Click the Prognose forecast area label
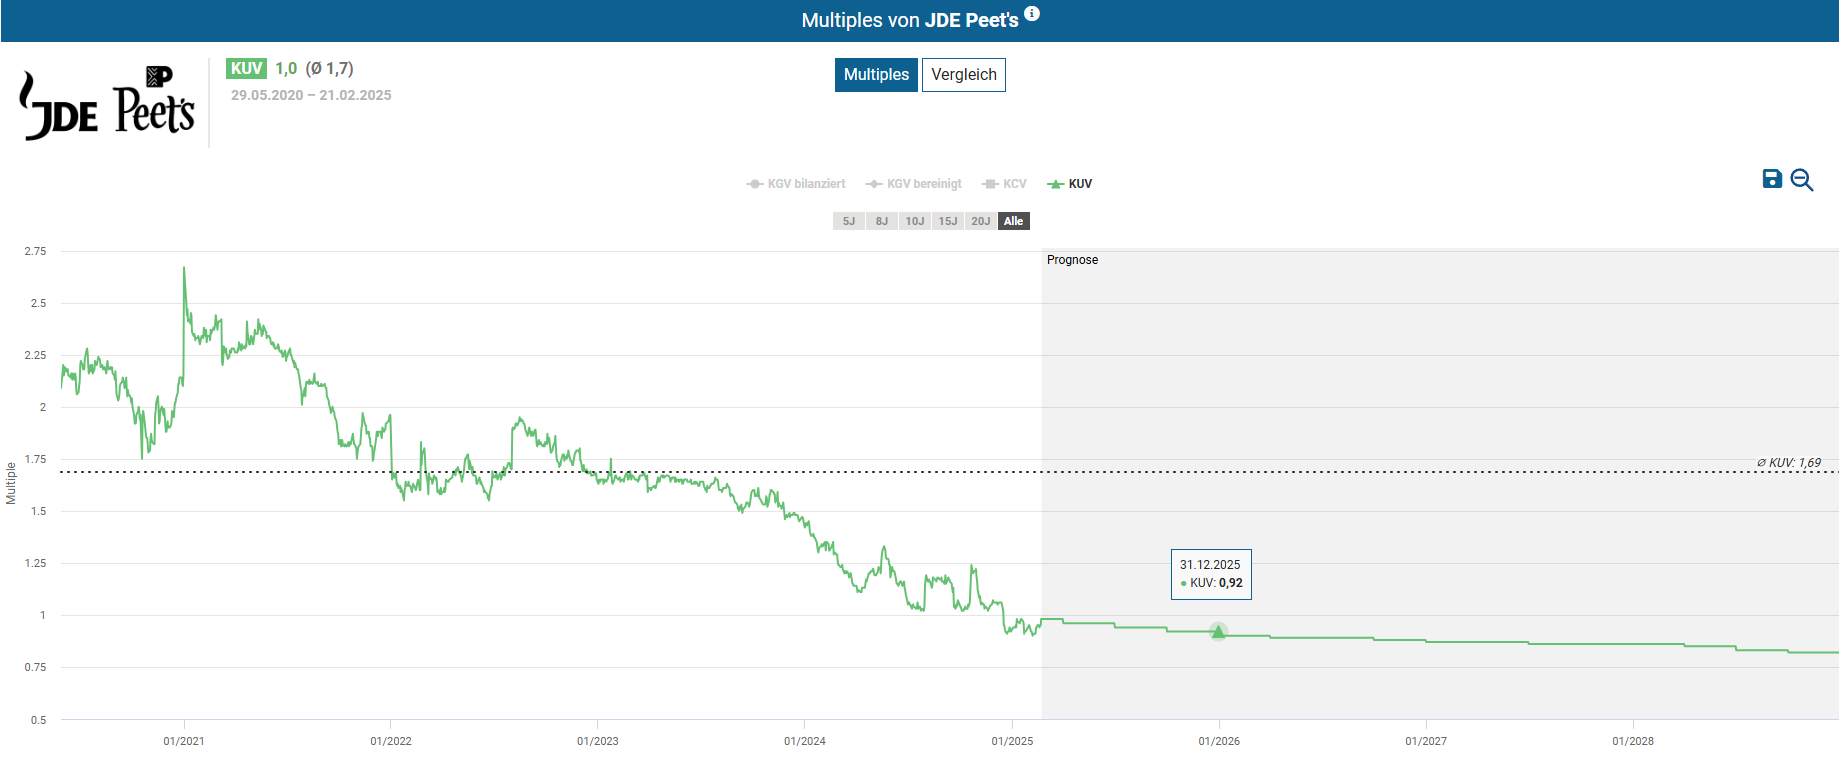1839x766 pixels. click(x=1072, y=260)
